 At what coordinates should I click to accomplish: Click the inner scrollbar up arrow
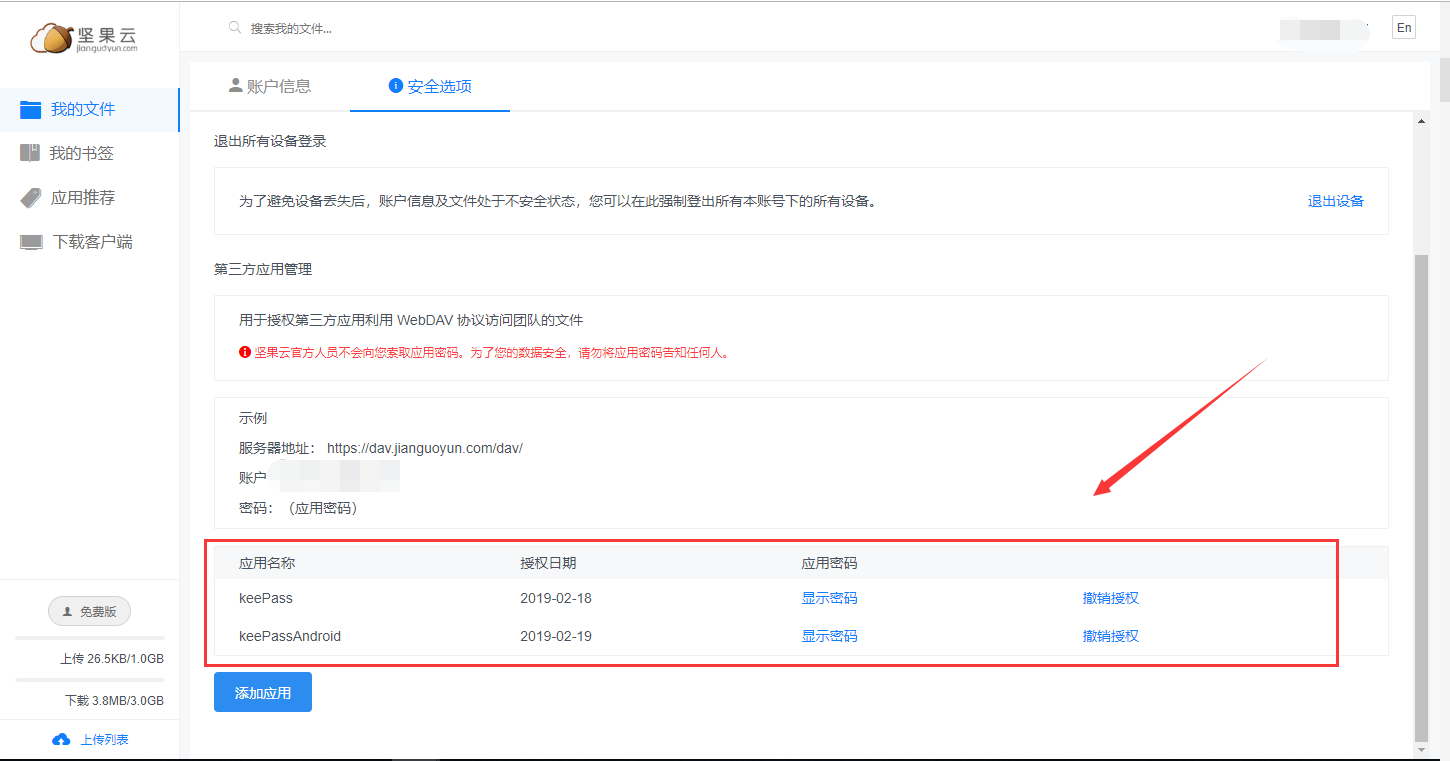click(x=1421, y=120)
